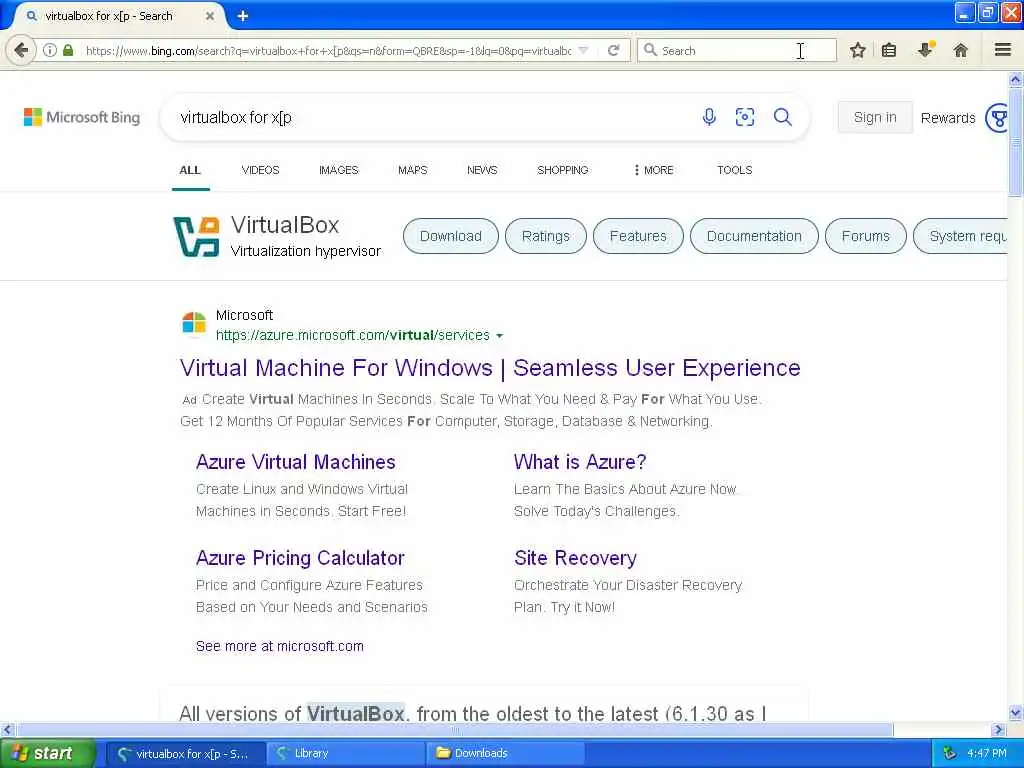Open the TOOLS option
The height and width of the screenshot is (768, 1024).
tap(735, 170)
